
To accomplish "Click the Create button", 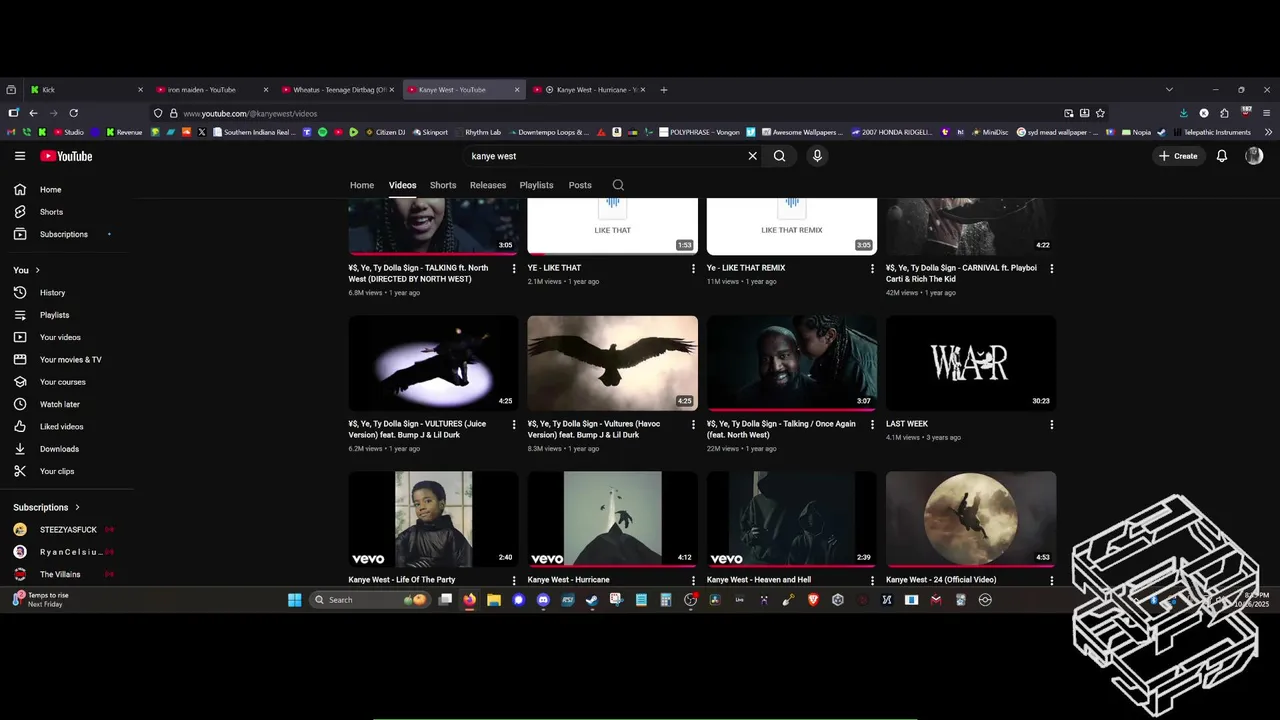I will pos(1178,156).
